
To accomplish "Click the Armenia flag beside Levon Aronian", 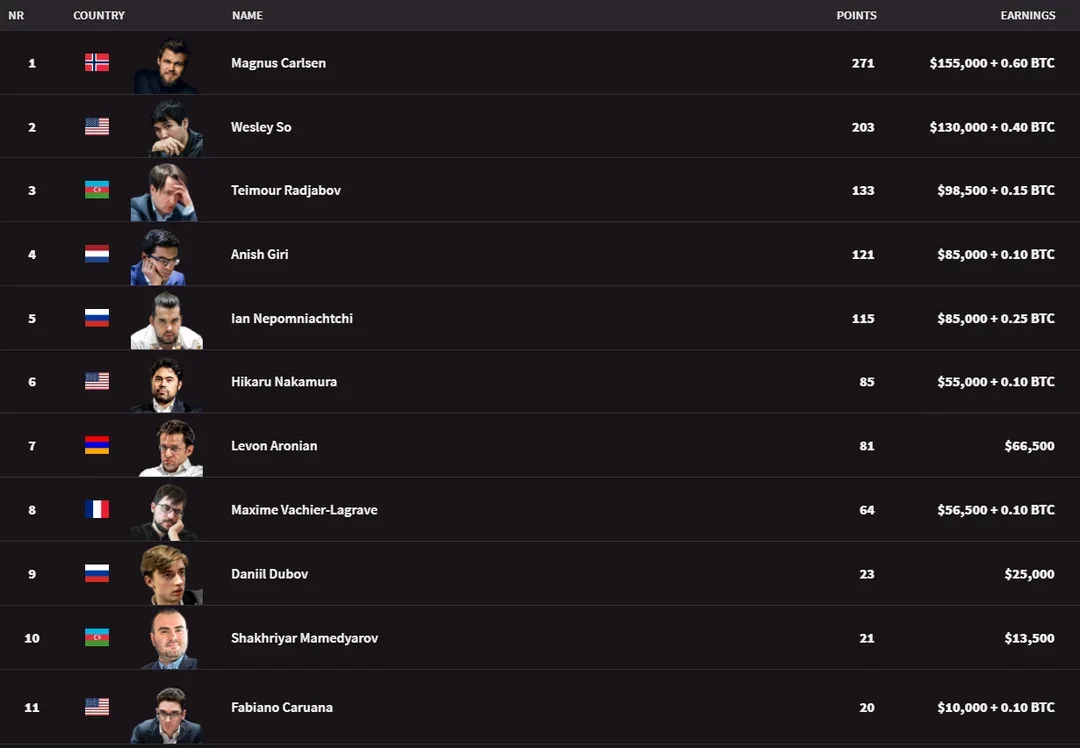I will click(x=97, y=445).
